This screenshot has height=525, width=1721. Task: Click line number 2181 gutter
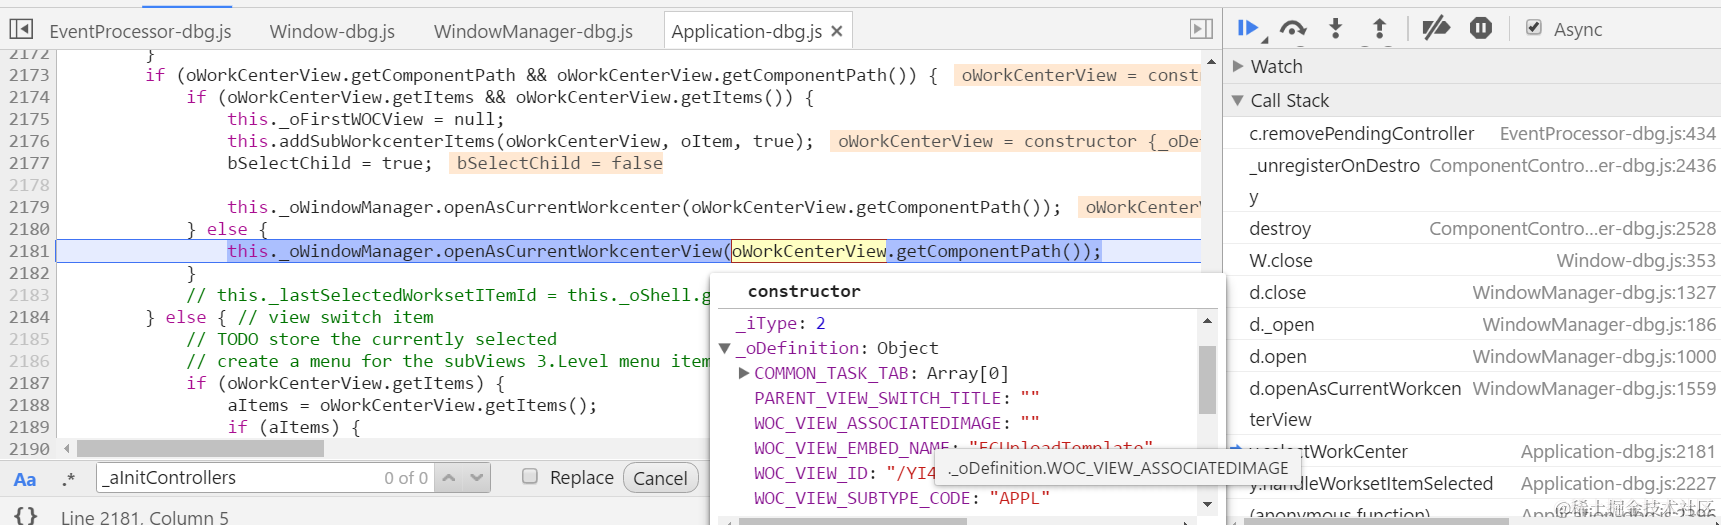click(29, 251)
